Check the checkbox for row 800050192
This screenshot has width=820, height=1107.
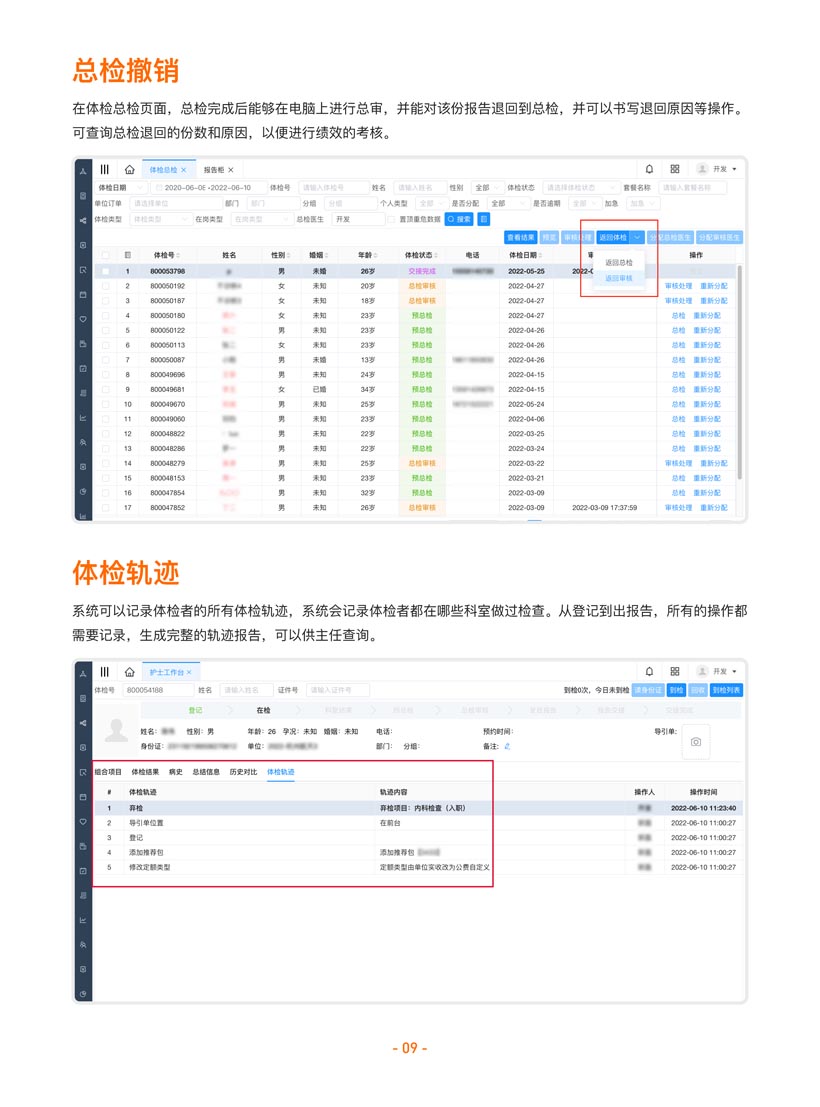[x=106, y=286]
